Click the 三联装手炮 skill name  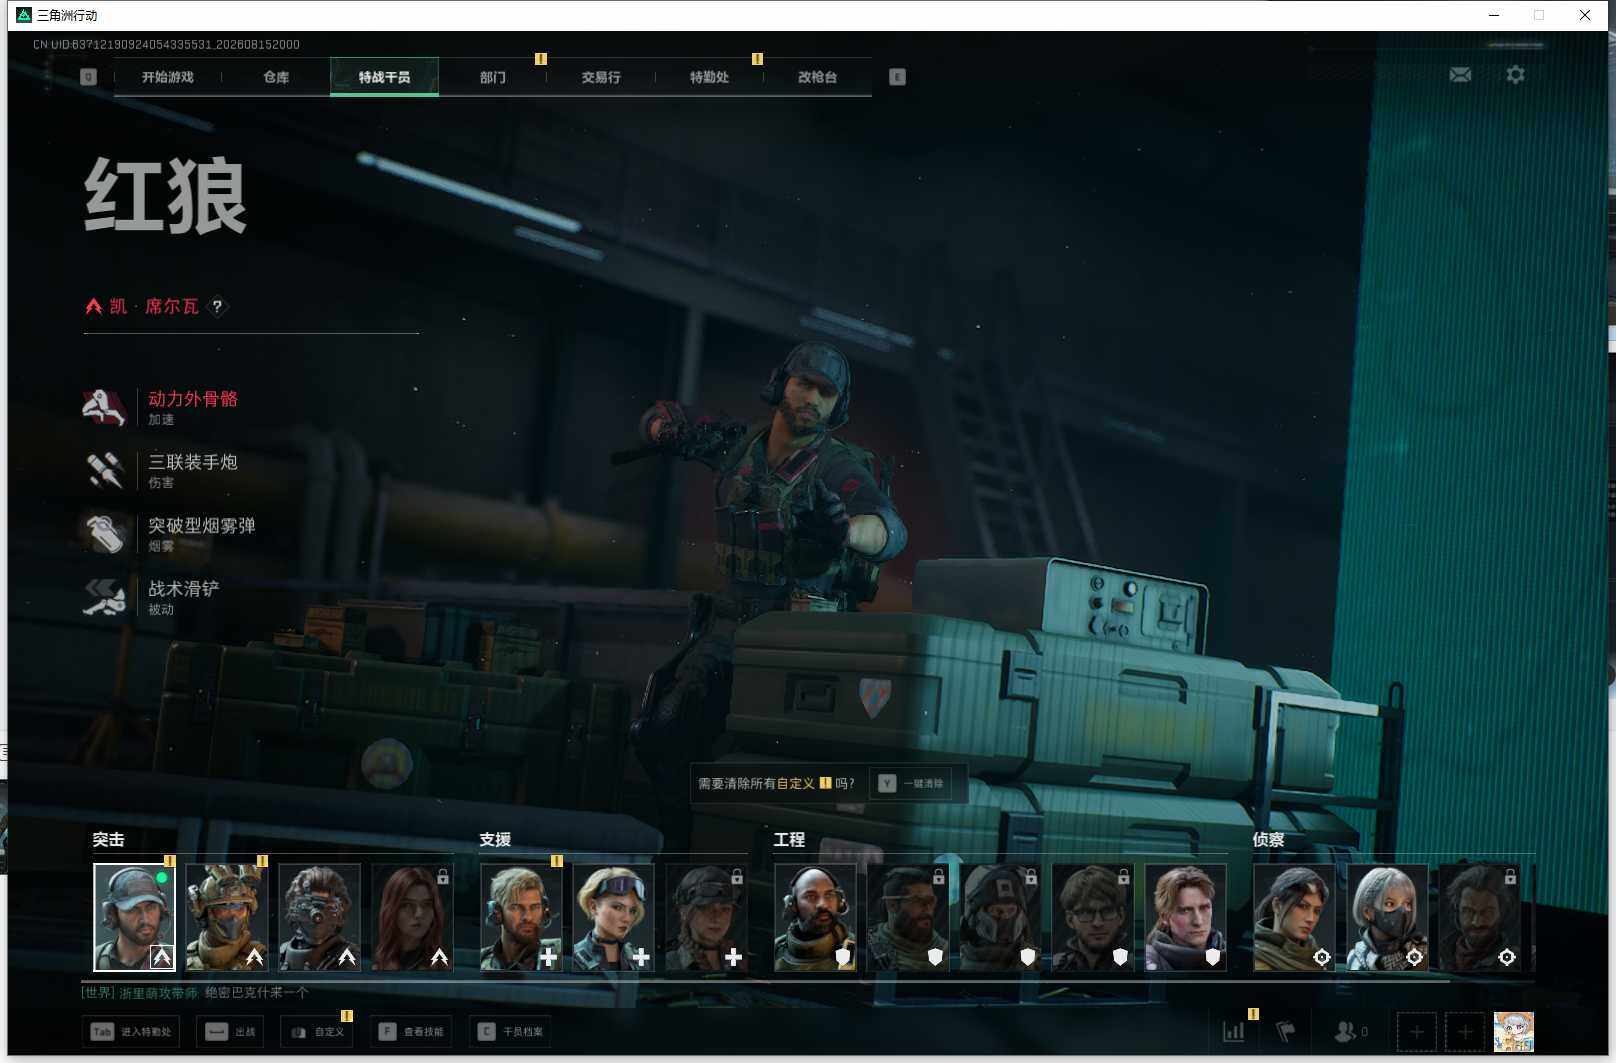click(193, 462)
